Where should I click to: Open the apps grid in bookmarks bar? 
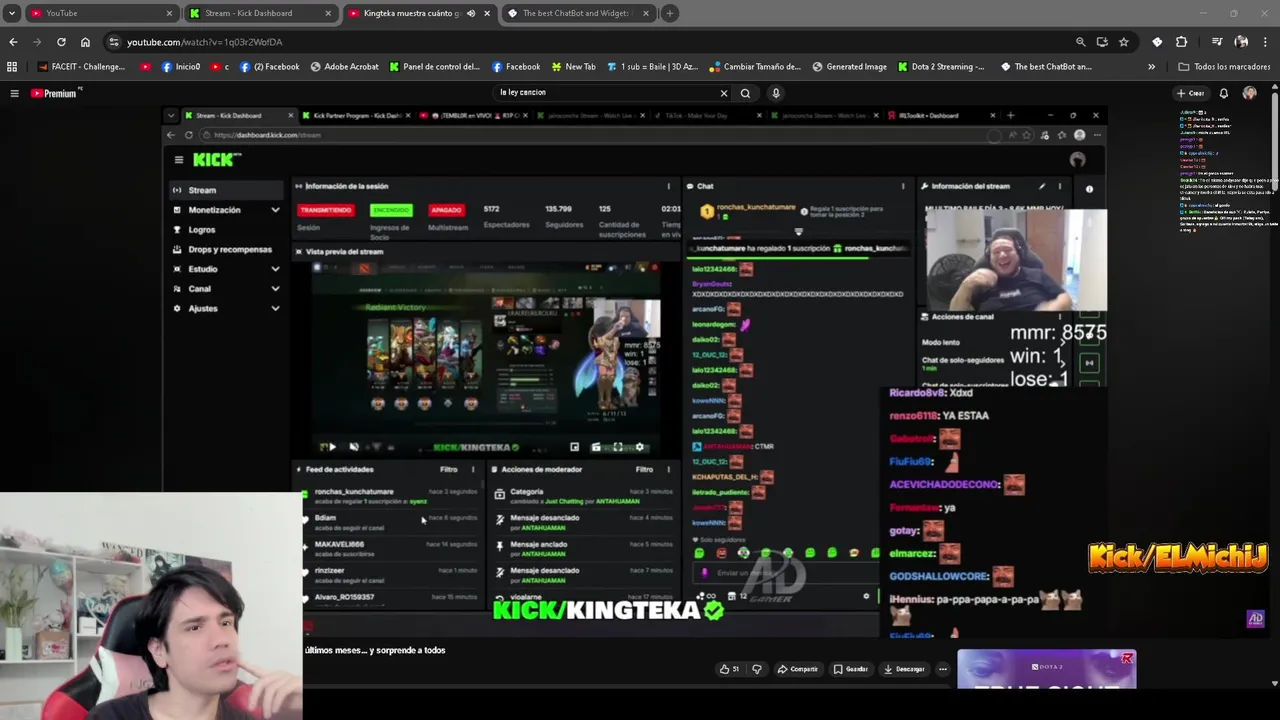point(12,67)
